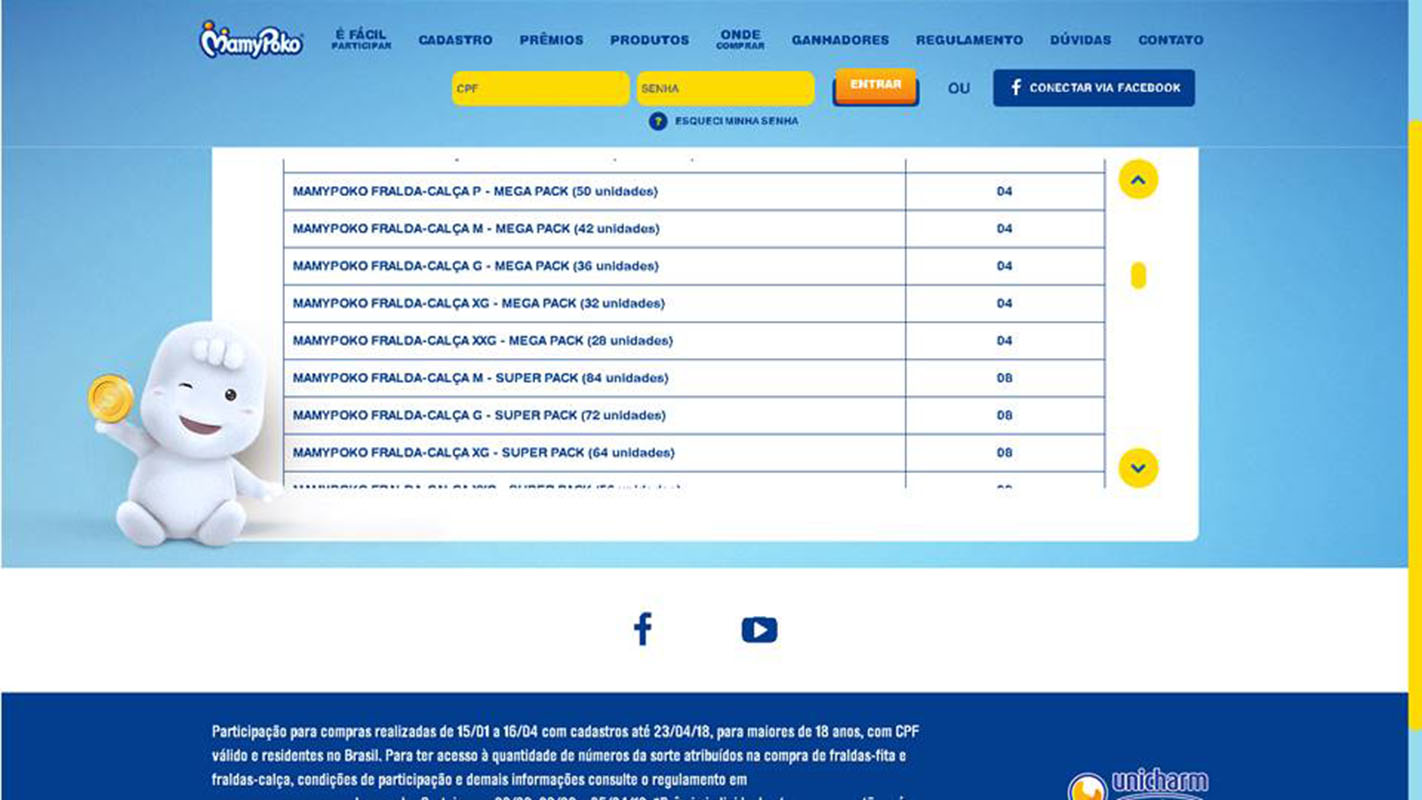
Task: Click value 04 in XXG Mega Pack row
Action: (x=1005, y=341)
